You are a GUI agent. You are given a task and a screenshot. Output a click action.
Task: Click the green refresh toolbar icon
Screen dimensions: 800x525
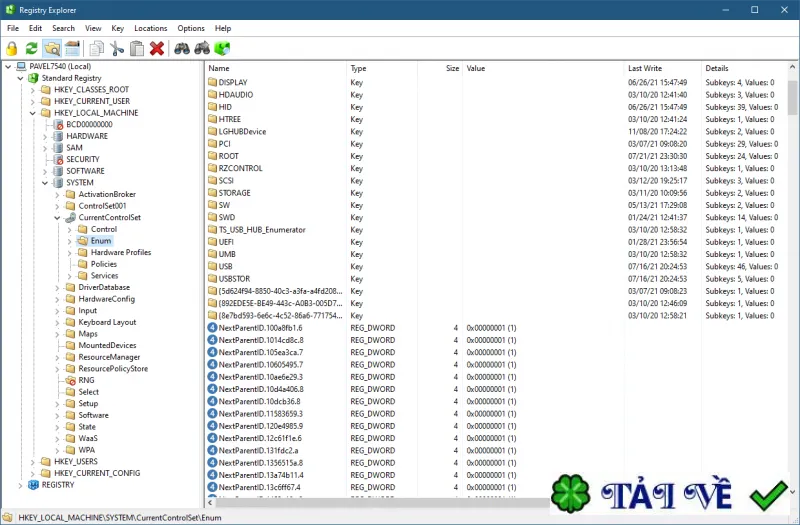(x=32, y=48)
